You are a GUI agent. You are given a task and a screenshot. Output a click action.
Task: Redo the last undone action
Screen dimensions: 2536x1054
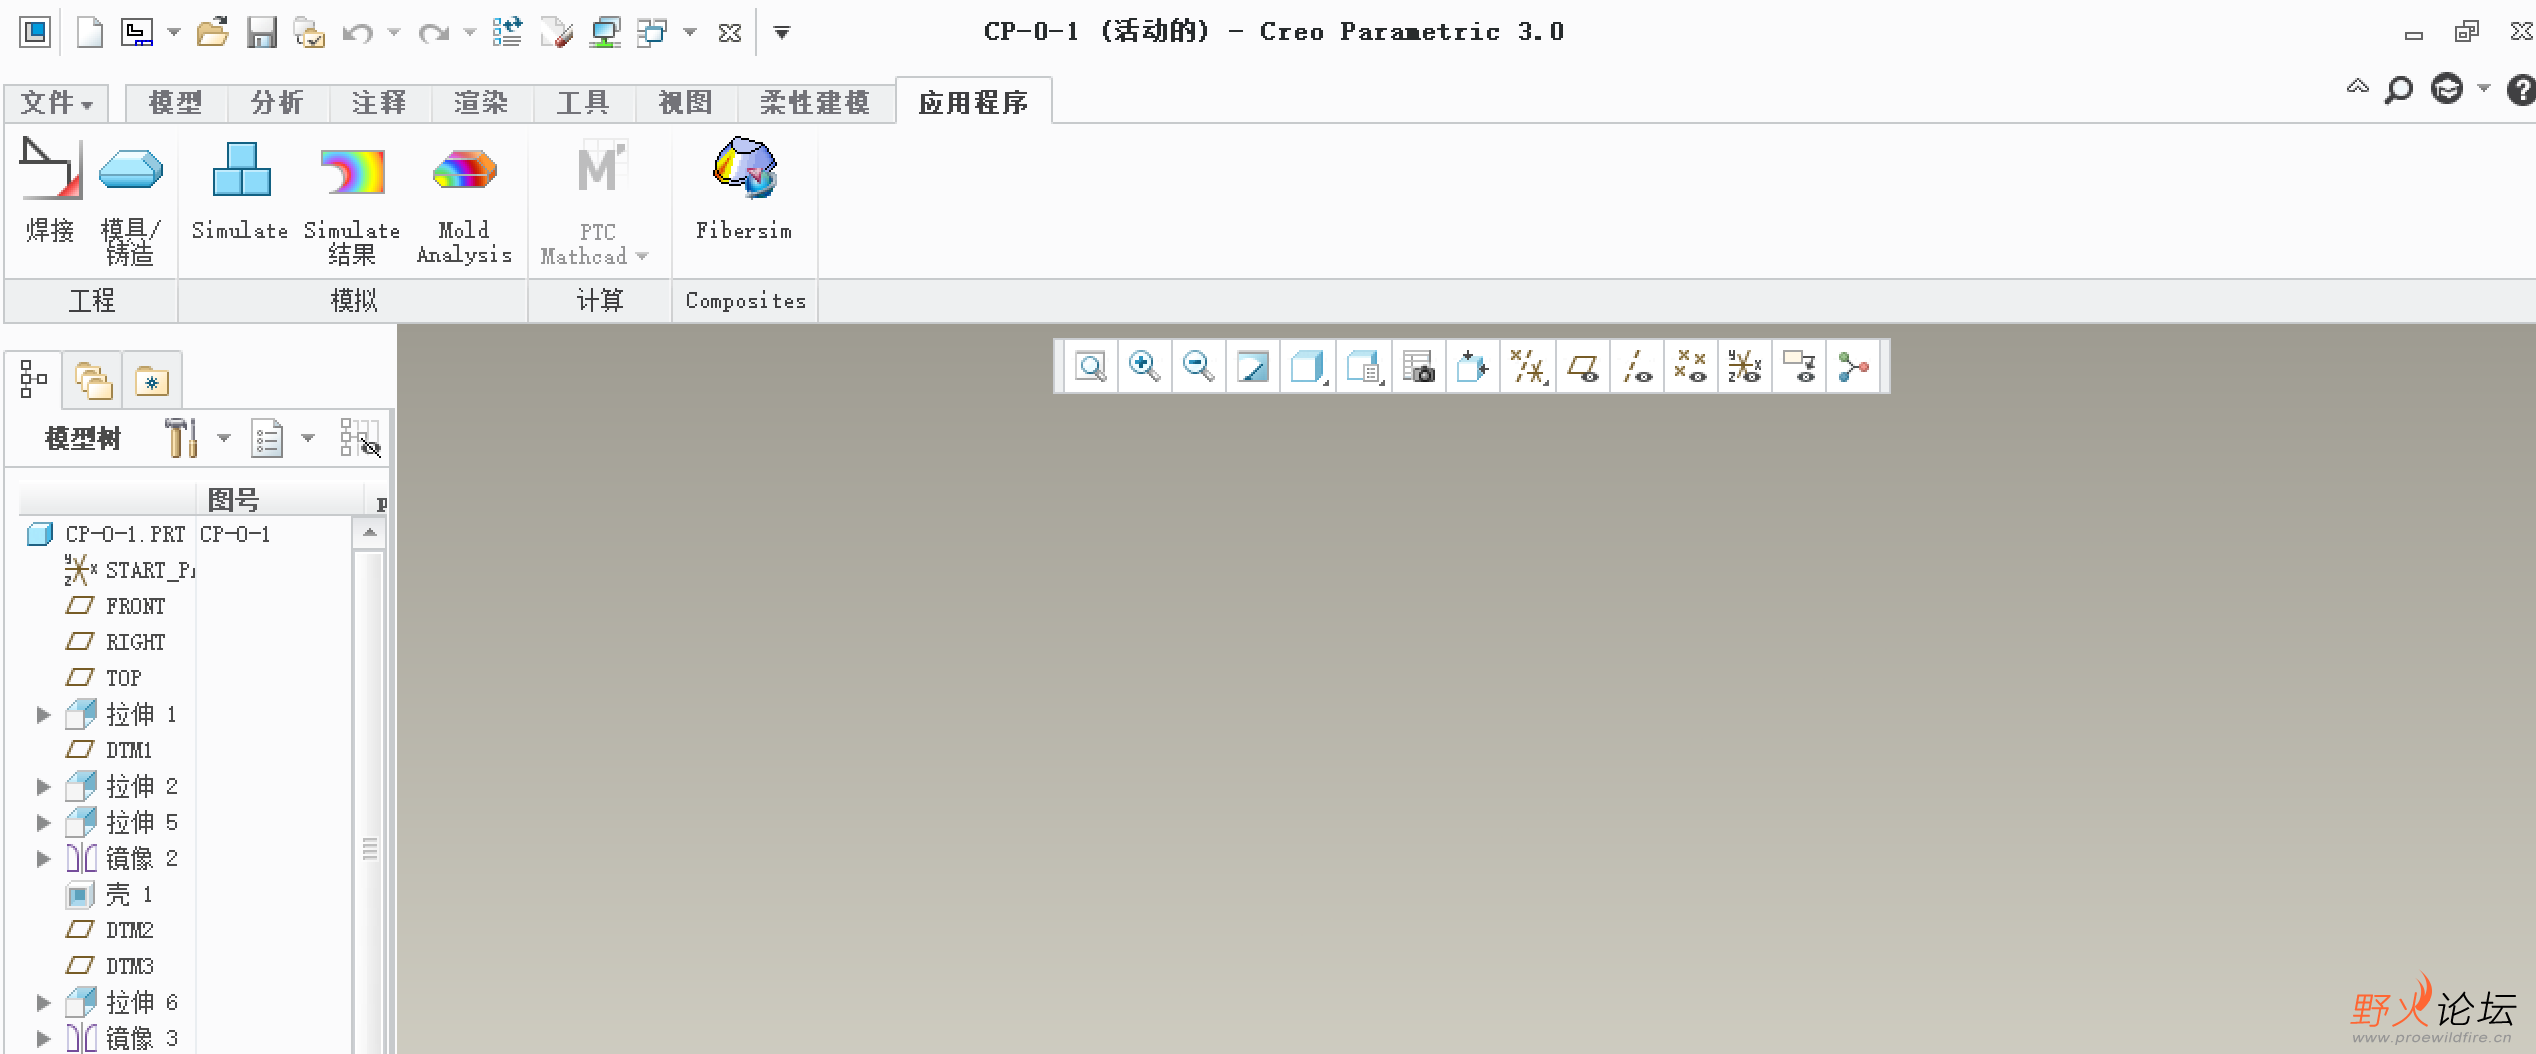[x=433, y=33]
